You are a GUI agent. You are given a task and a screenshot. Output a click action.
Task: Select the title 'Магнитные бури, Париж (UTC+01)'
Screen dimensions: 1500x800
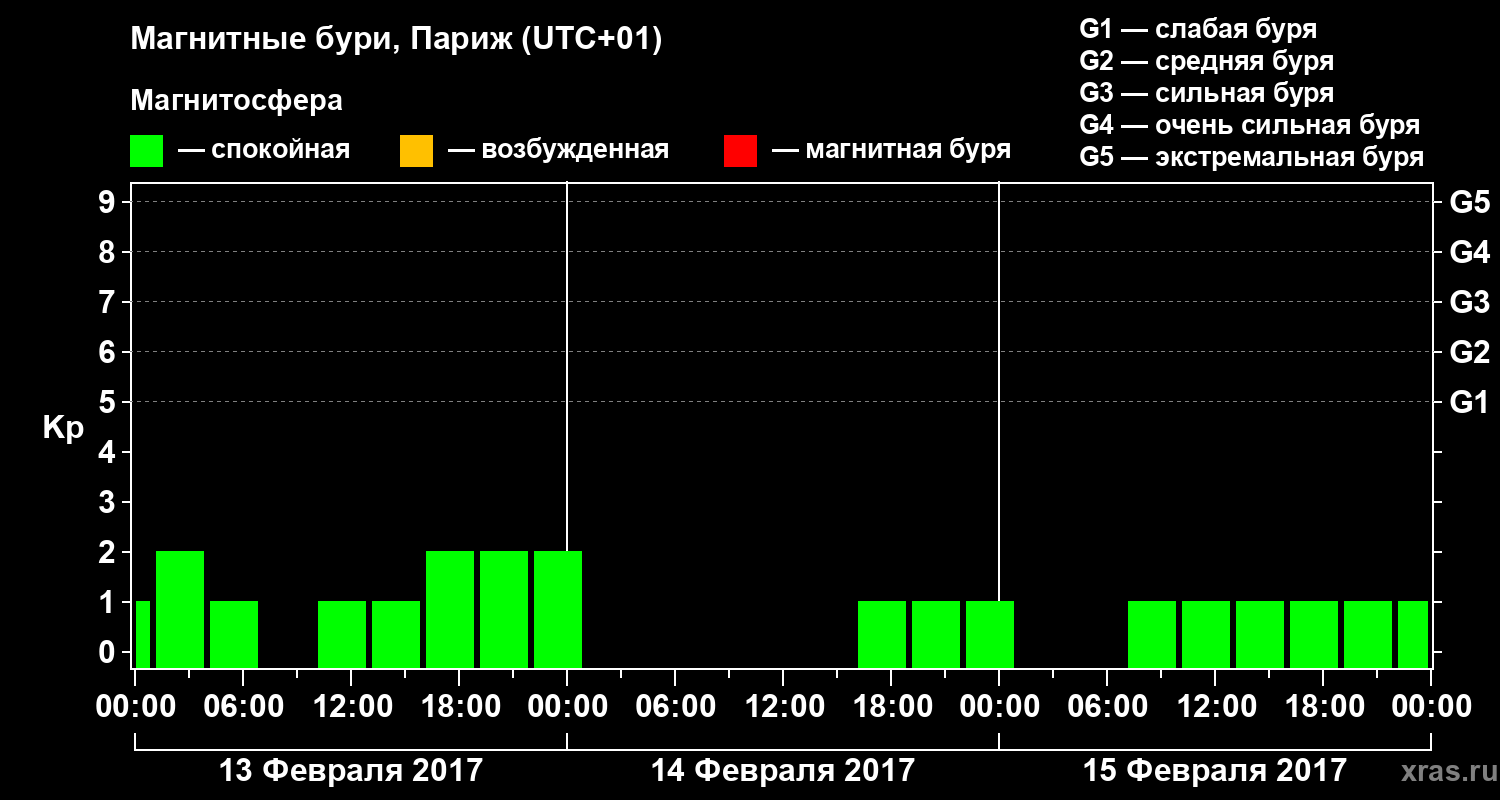(397, 40)
